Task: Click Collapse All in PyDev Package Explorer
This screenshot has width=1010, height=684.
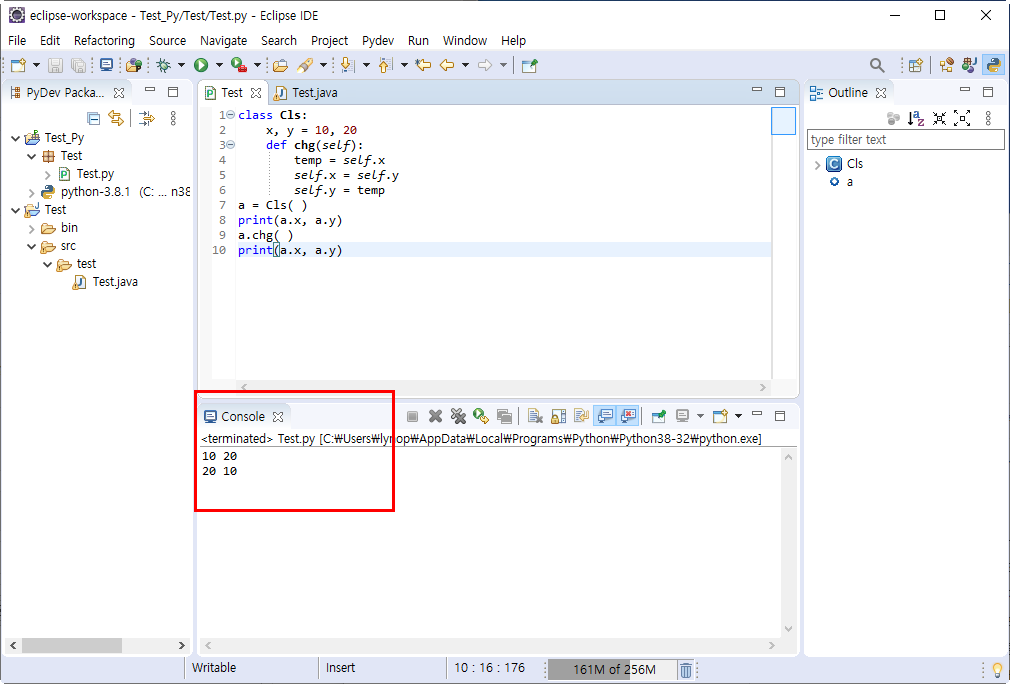Action: (93, 119)
